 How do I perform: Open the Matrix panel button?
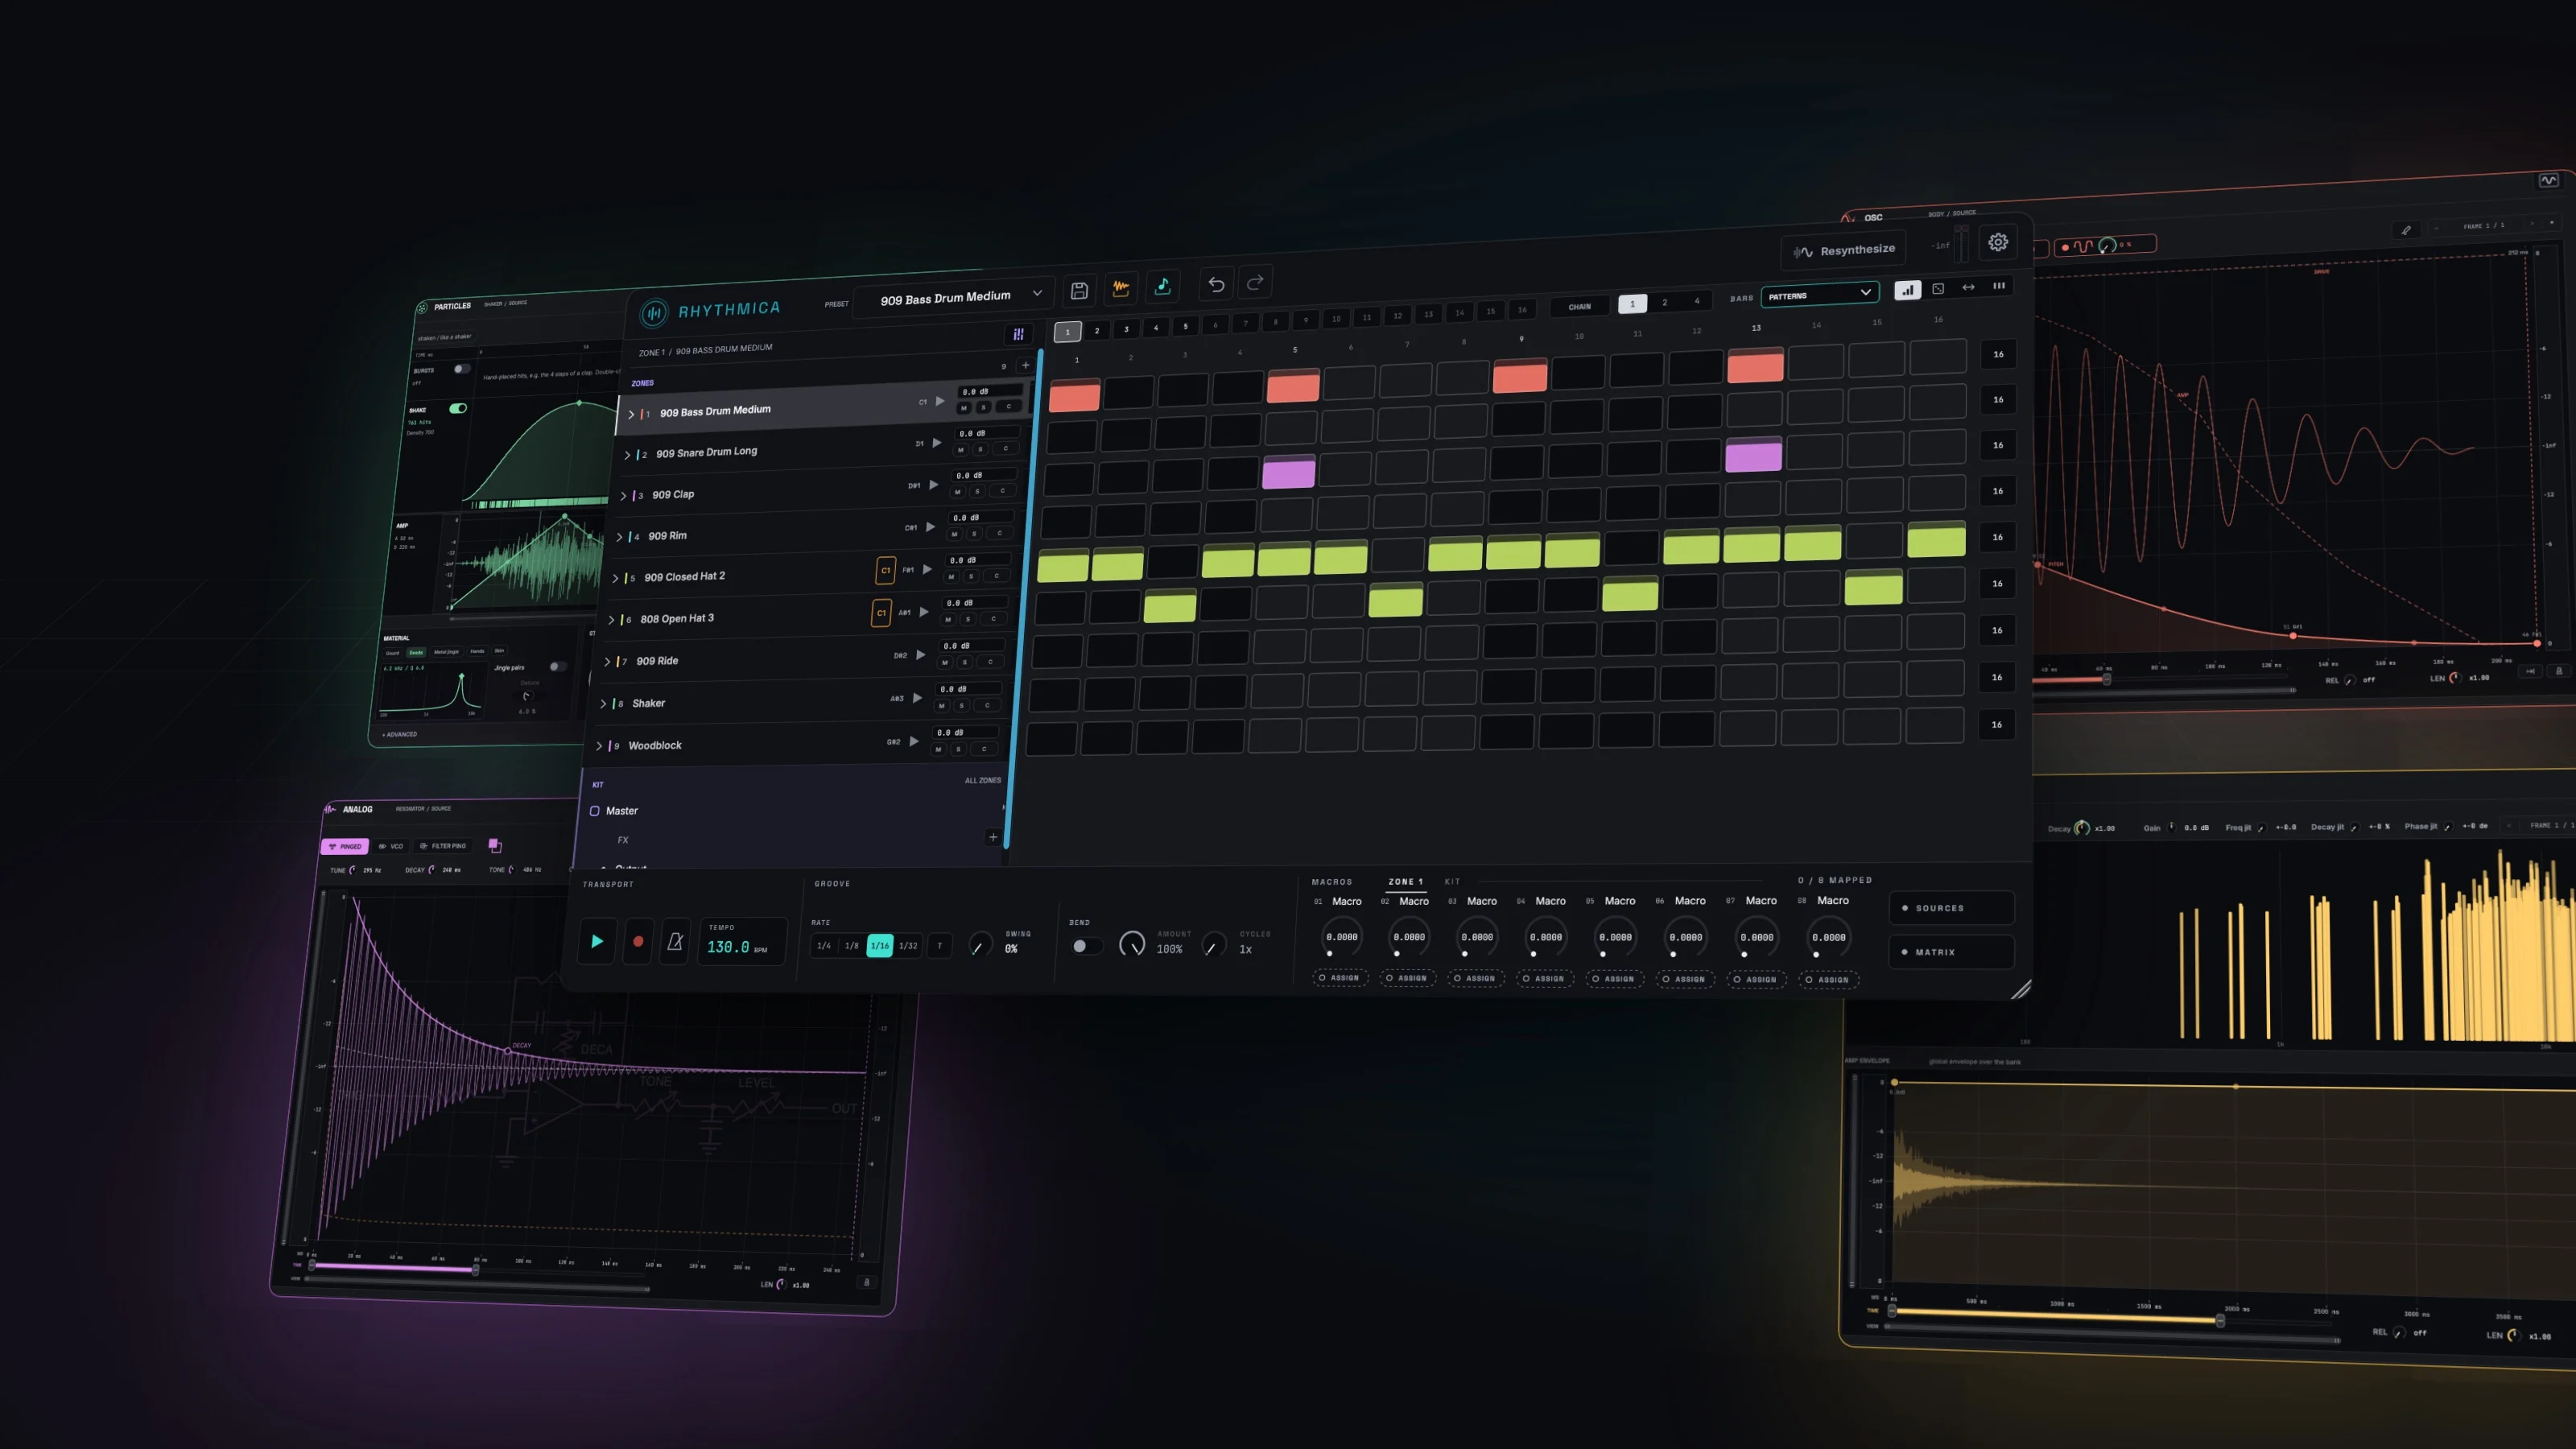pyautogui.click(x=1951, y=952)
